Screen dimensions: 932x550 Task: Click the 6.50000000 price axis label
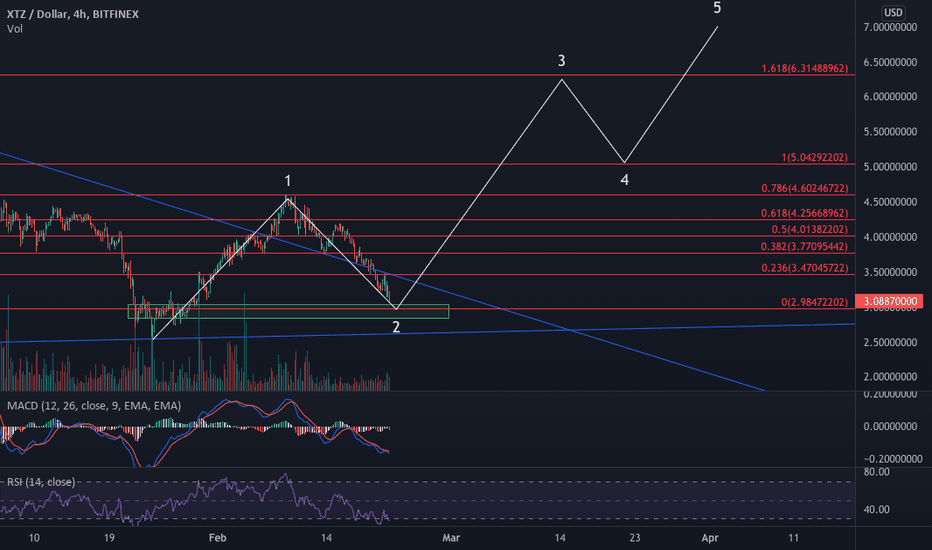(x=890, y=62)
